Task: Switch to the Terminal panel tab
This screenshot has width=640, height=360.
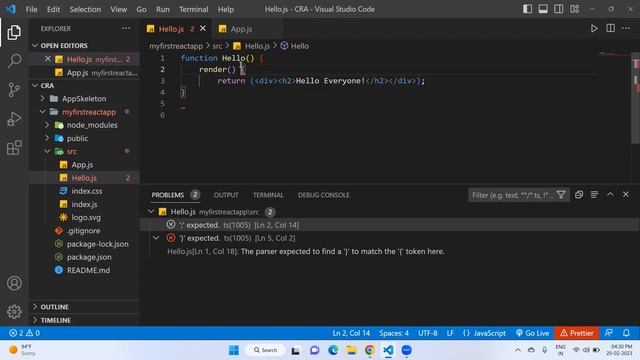Action: pyautogui.click(x=268, y=195)
